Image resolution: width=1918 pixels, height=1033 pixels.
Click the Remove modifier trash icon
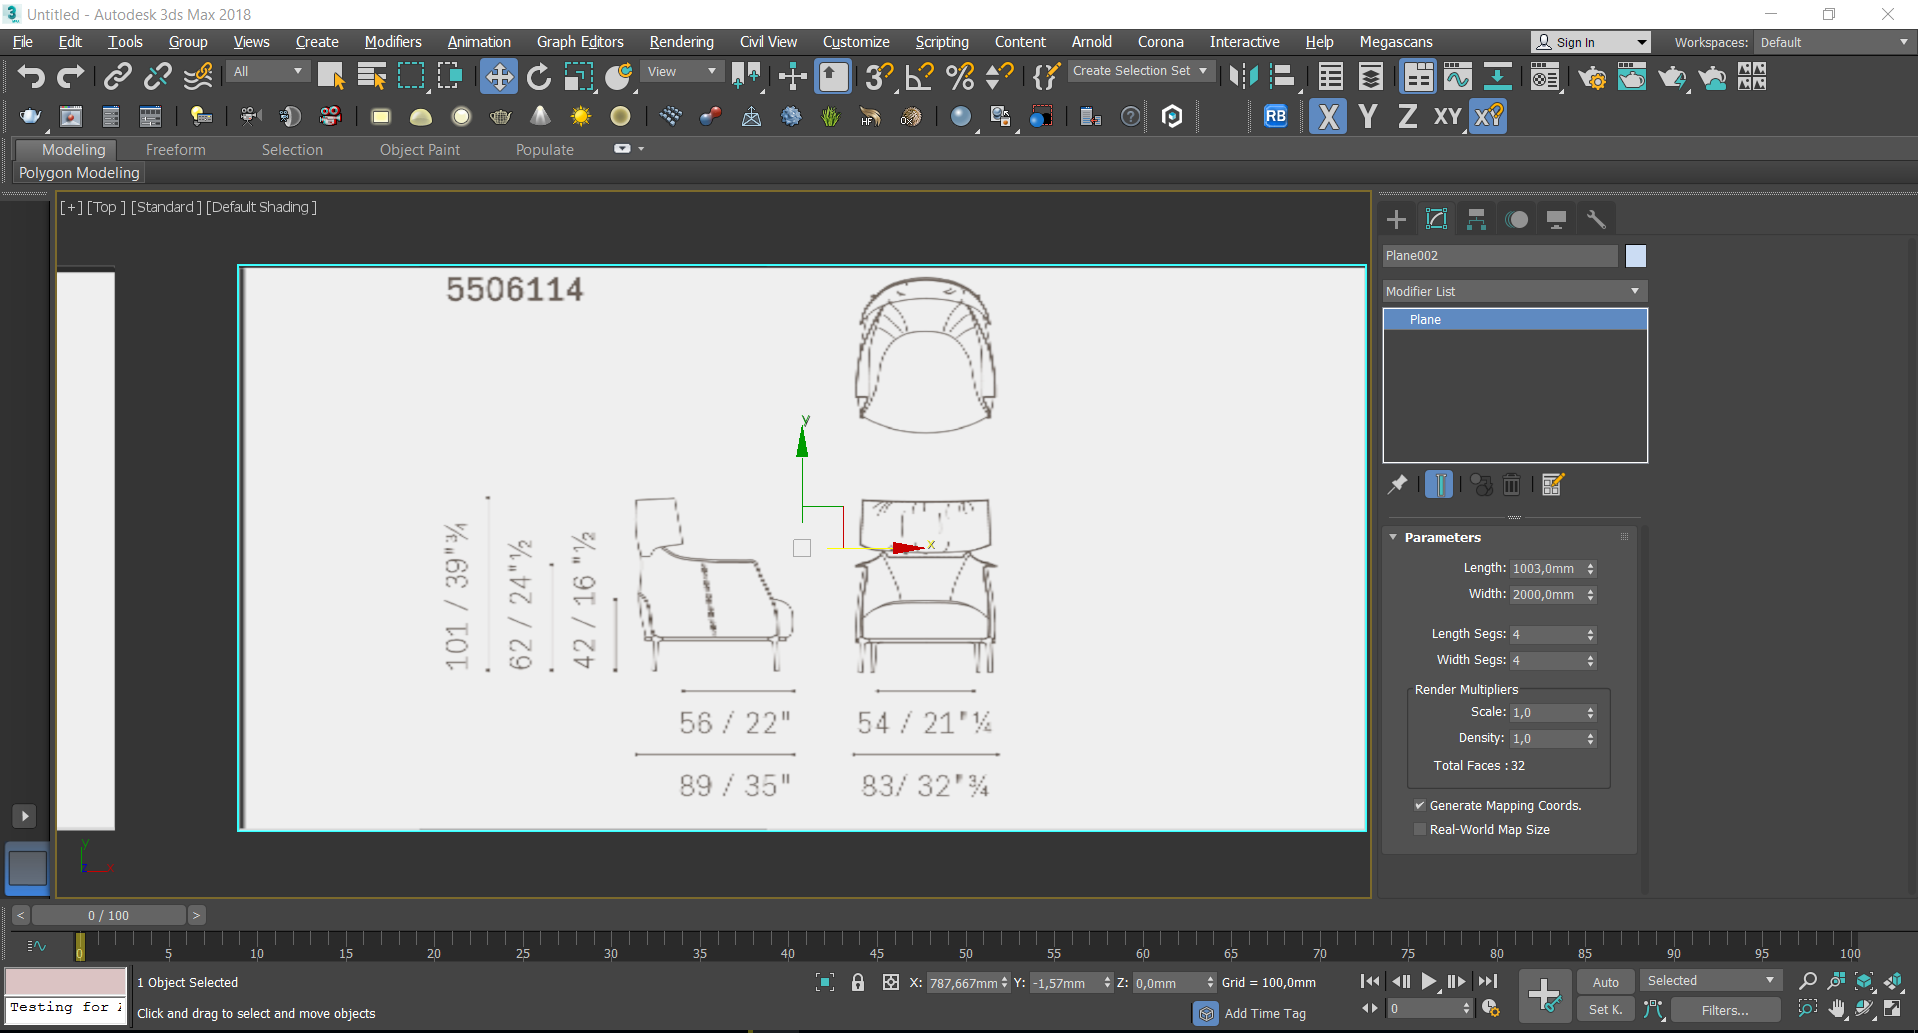(1512, 485)
